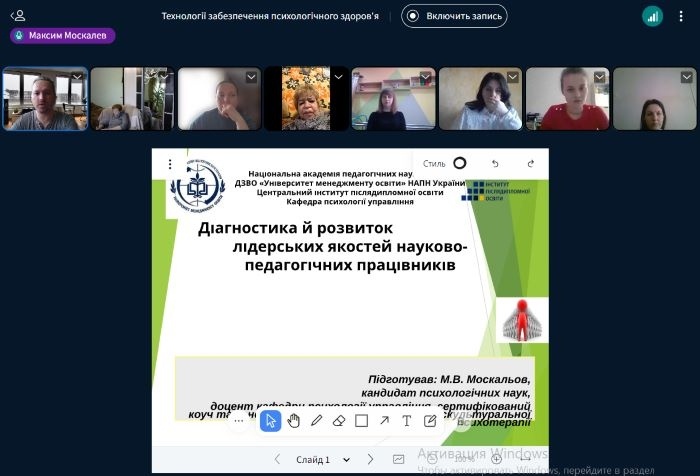Viewport: 700px width, 476px height.
Task: Redo the whiteboard action
Action: 530,163
